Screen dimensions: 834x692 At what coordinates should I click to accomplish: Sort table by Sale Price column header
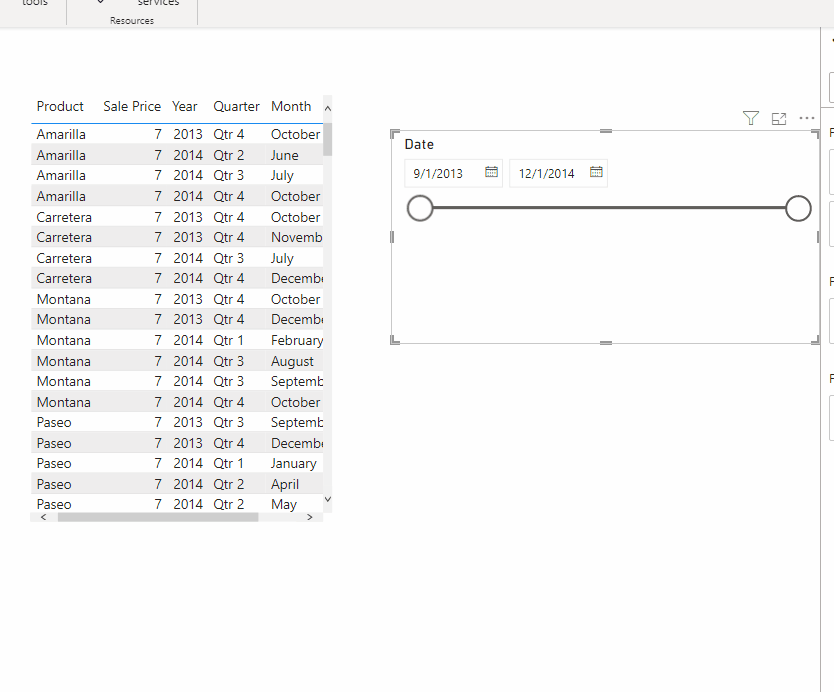point(132,106)
